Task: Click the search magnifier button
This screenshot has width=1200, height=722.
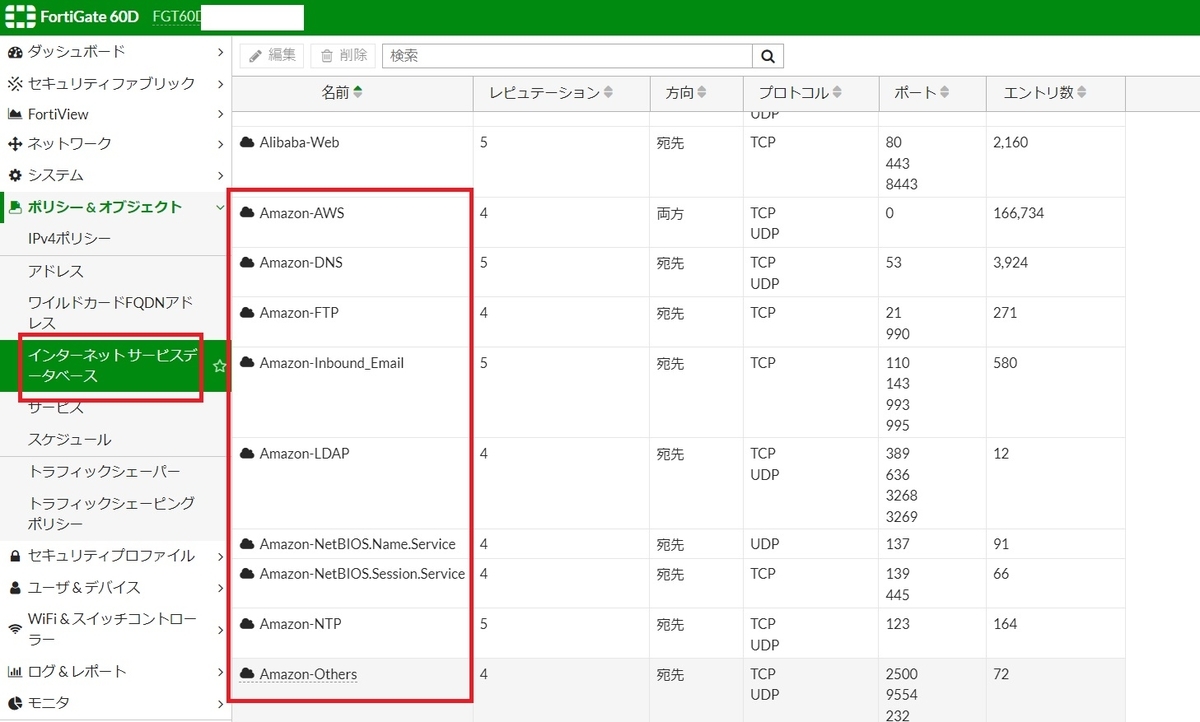Action: pos(768,56)
